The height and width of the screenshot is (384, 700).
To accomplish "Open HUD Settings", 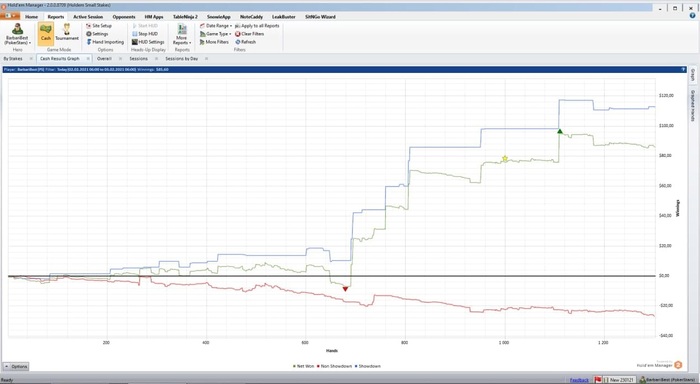I will click(x=148, y=42).
